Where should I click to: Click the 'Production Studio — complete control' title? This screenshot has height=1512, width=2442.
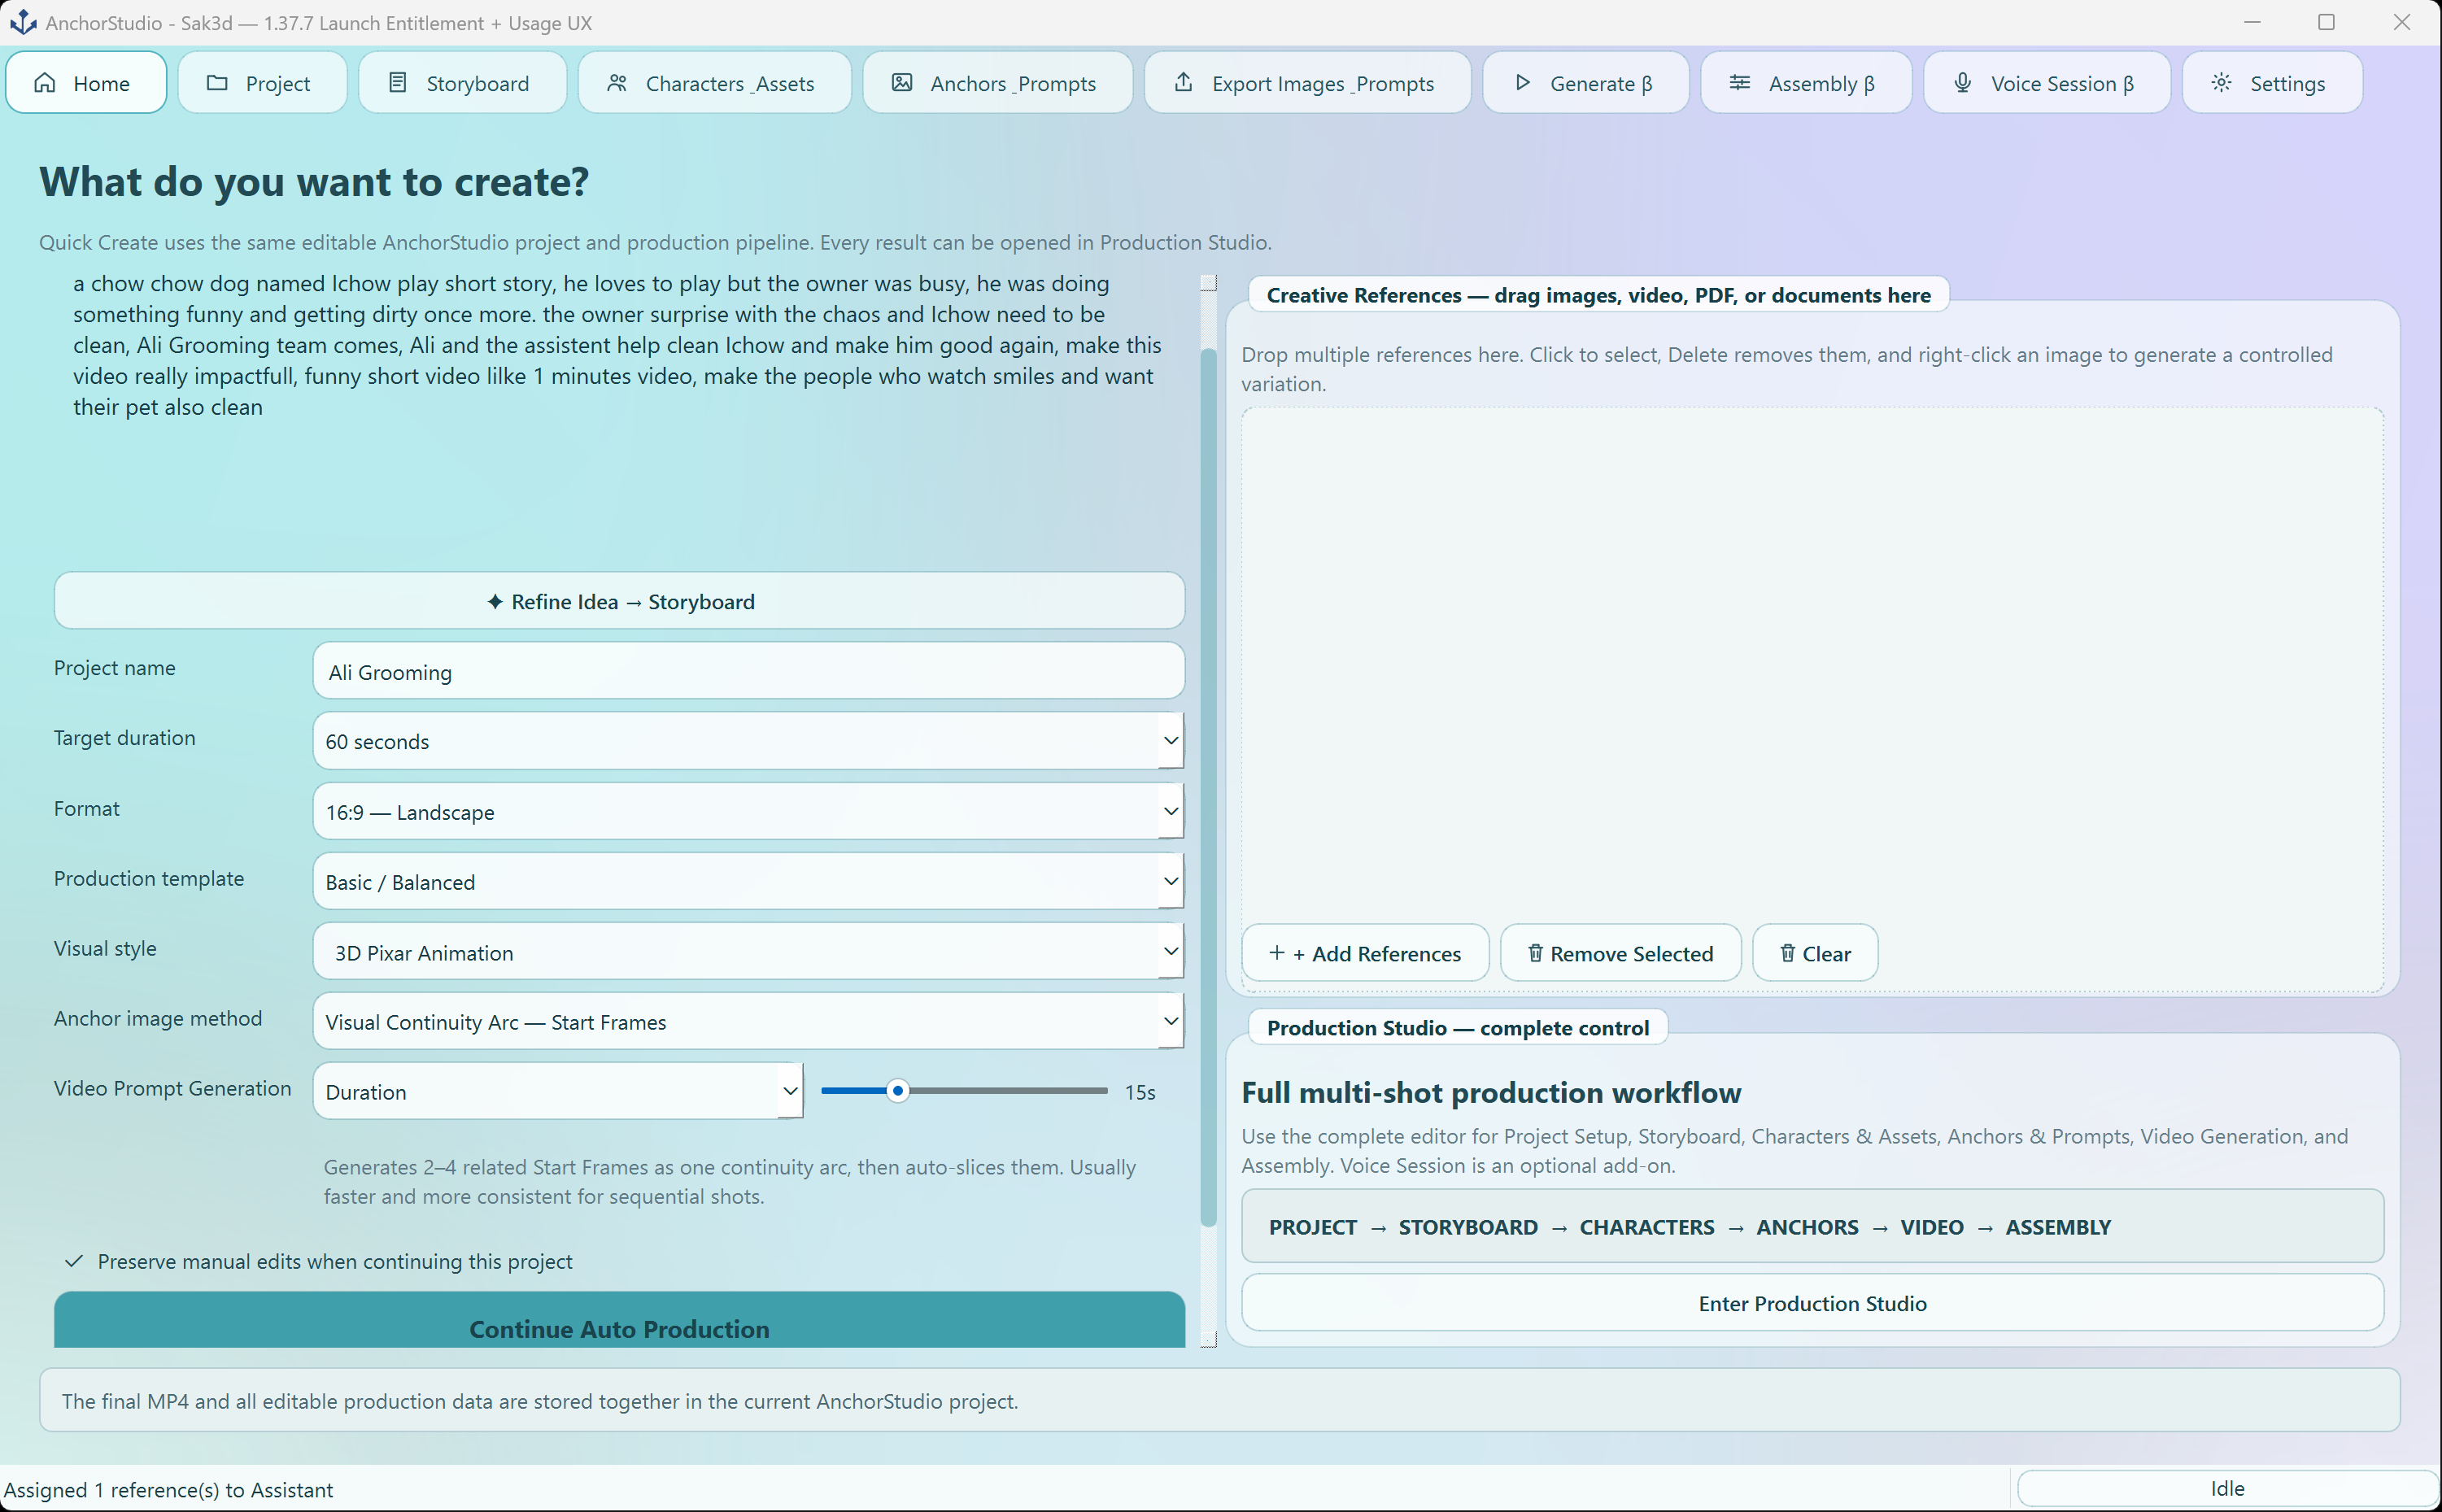tap(1457, 1028)
